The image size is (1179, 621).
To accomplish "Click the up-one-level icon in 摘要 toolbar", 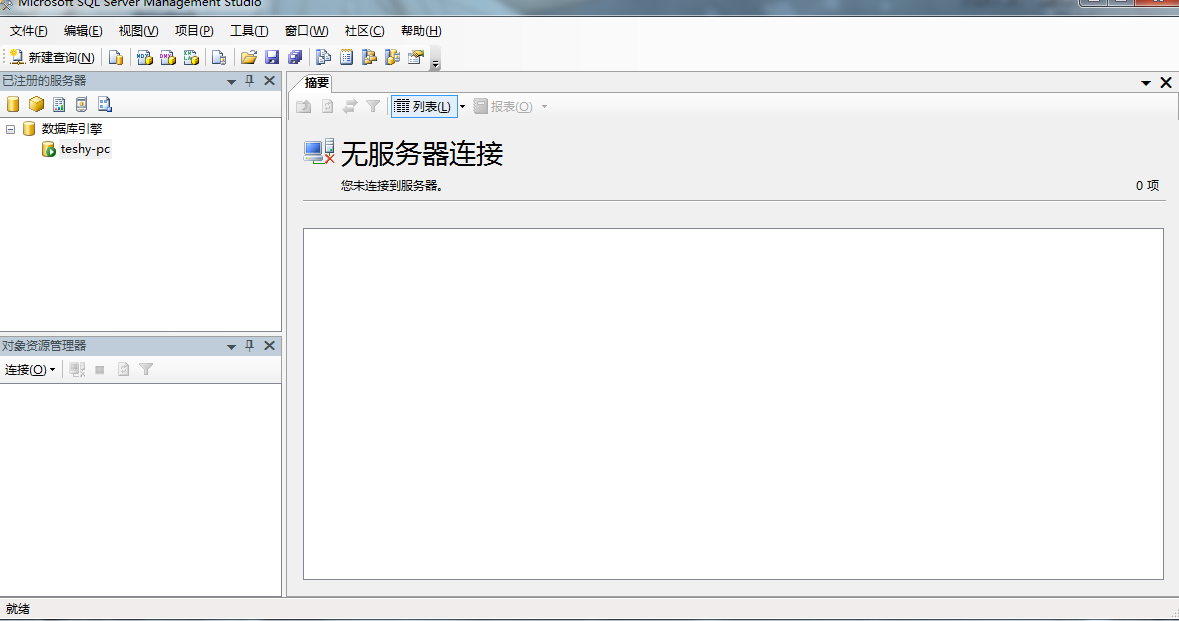I will [x=304, y=107].
